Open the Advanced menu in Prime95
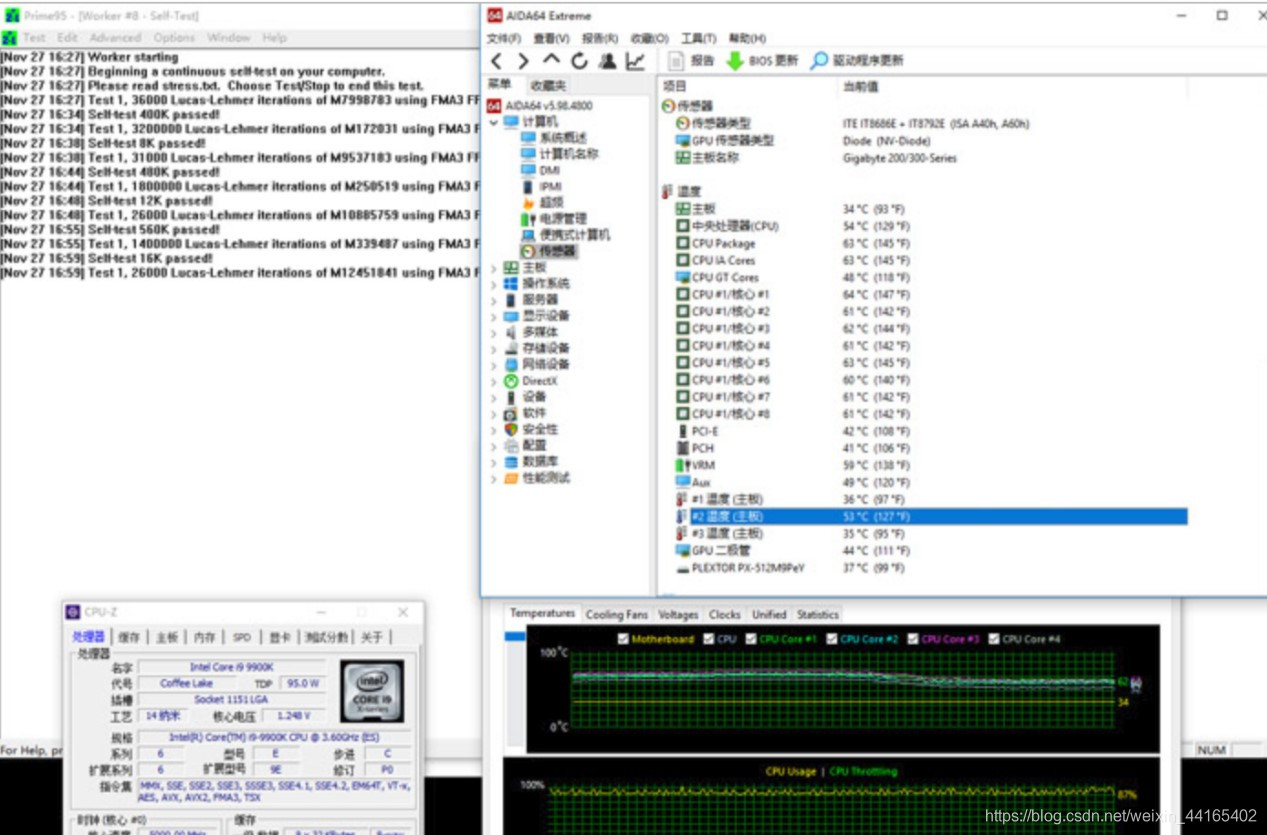This screenshot has height=835, width=1267. click(115, 38)
